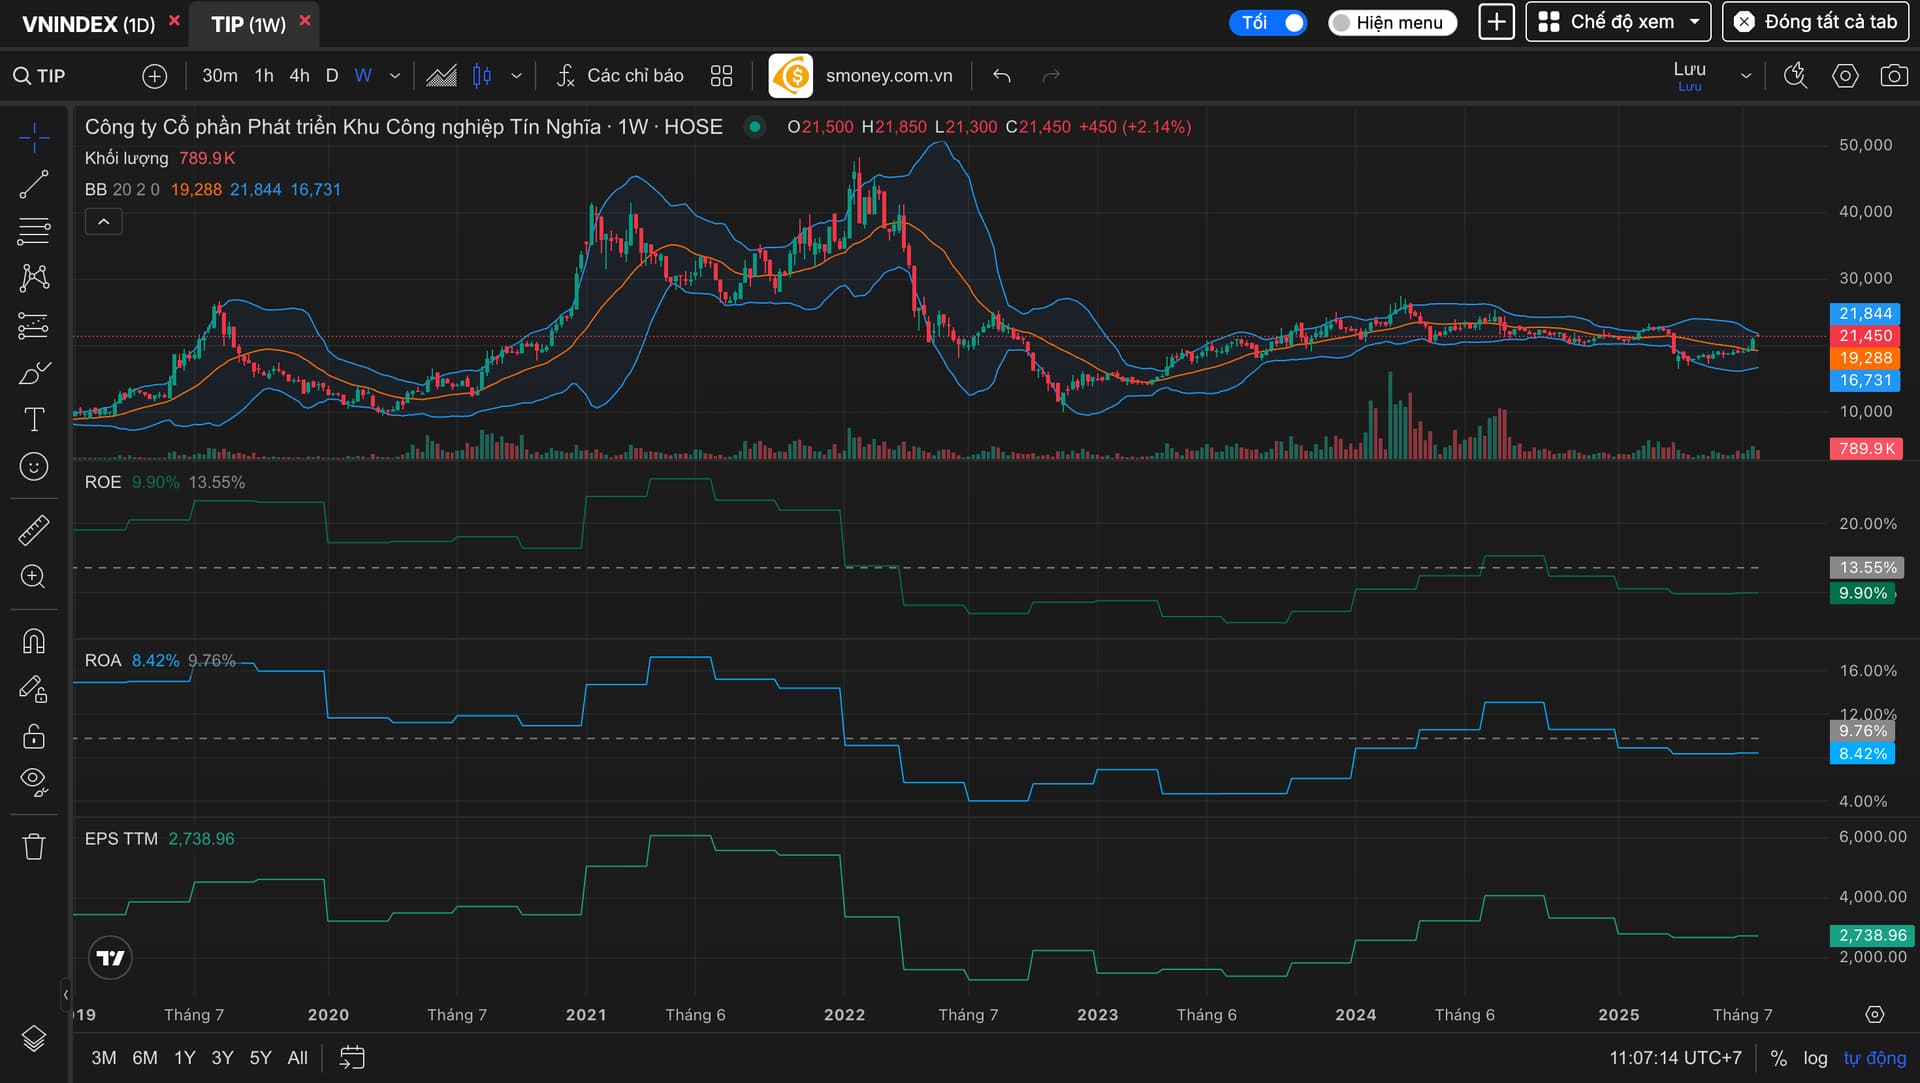Open Các chỉ báo indicators

click(620, 76)
